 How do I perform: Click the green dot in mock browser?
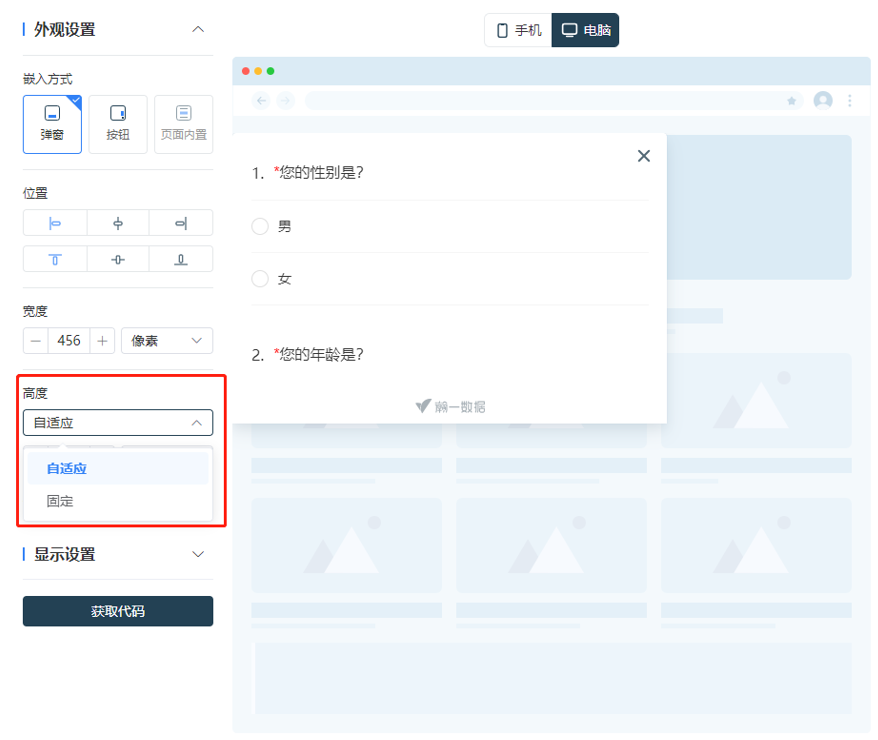coord(270,71)
